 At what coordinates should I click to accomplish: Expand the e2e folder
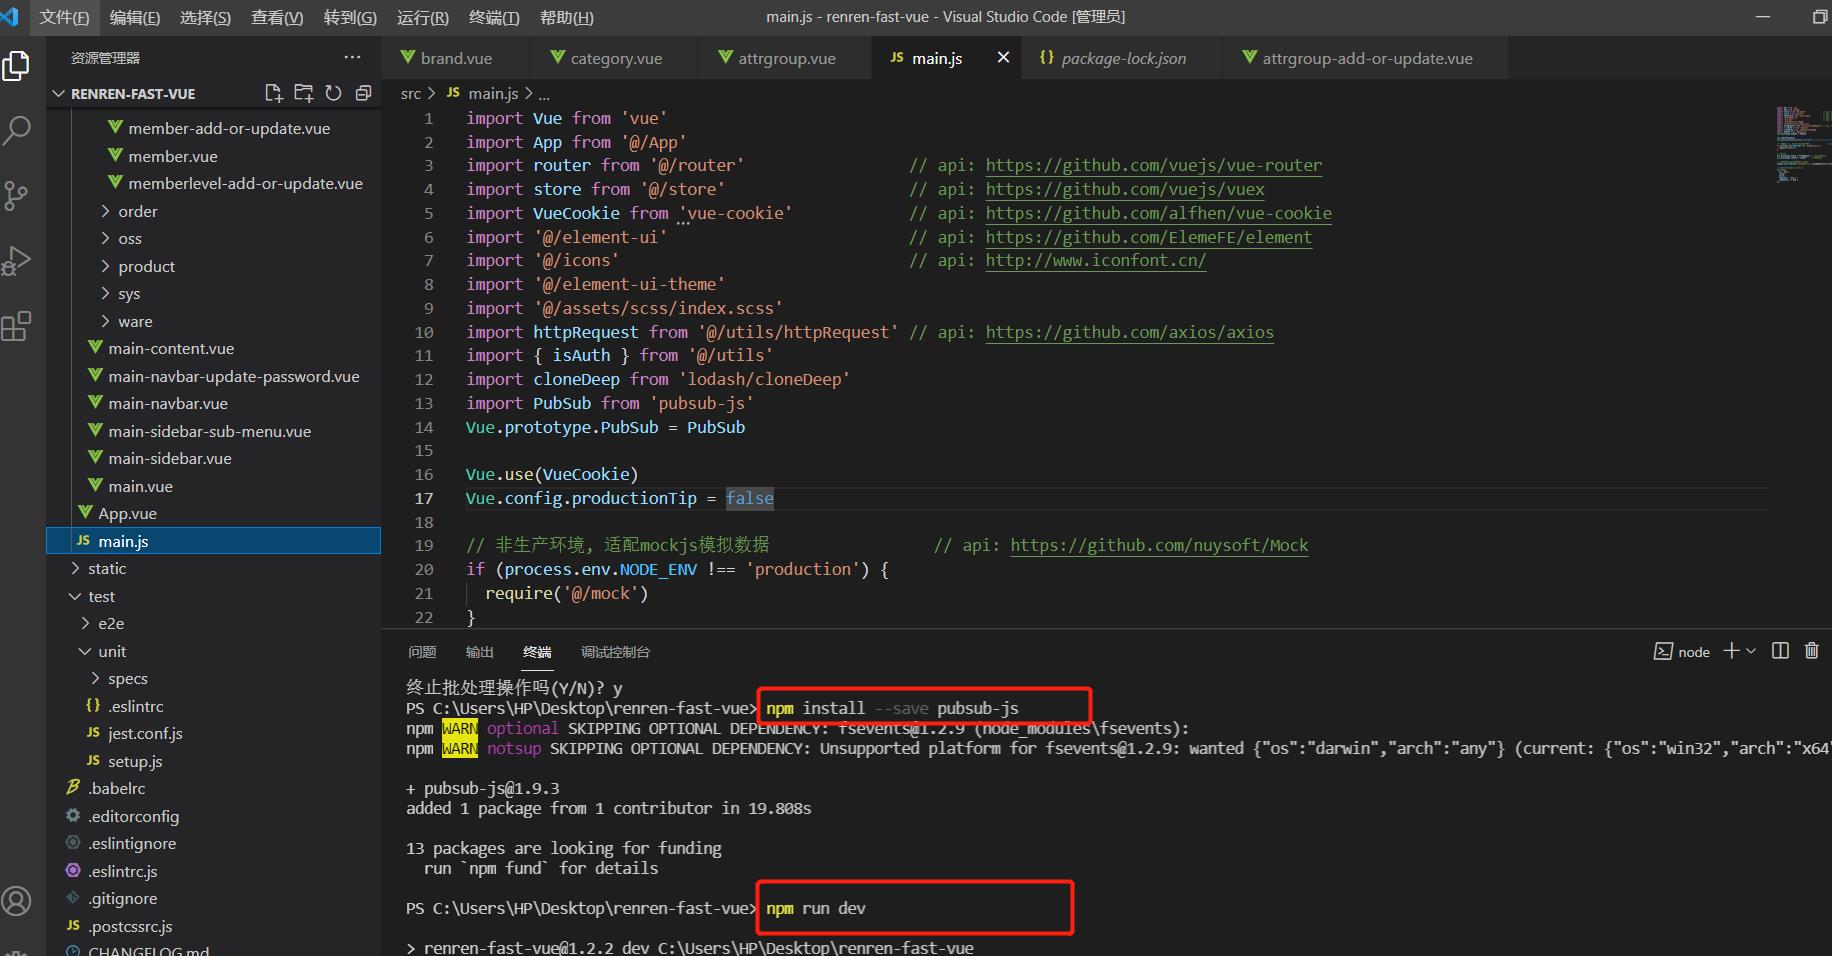tap(213, 623)
